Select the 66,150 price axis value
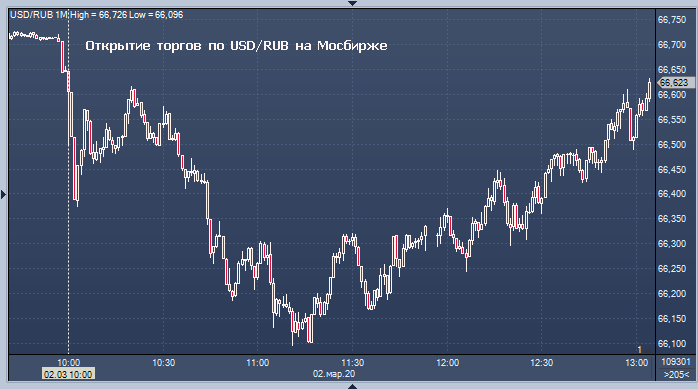Viewport: 698px width, 389px height. pyautogui.click(x=672, y=319)
